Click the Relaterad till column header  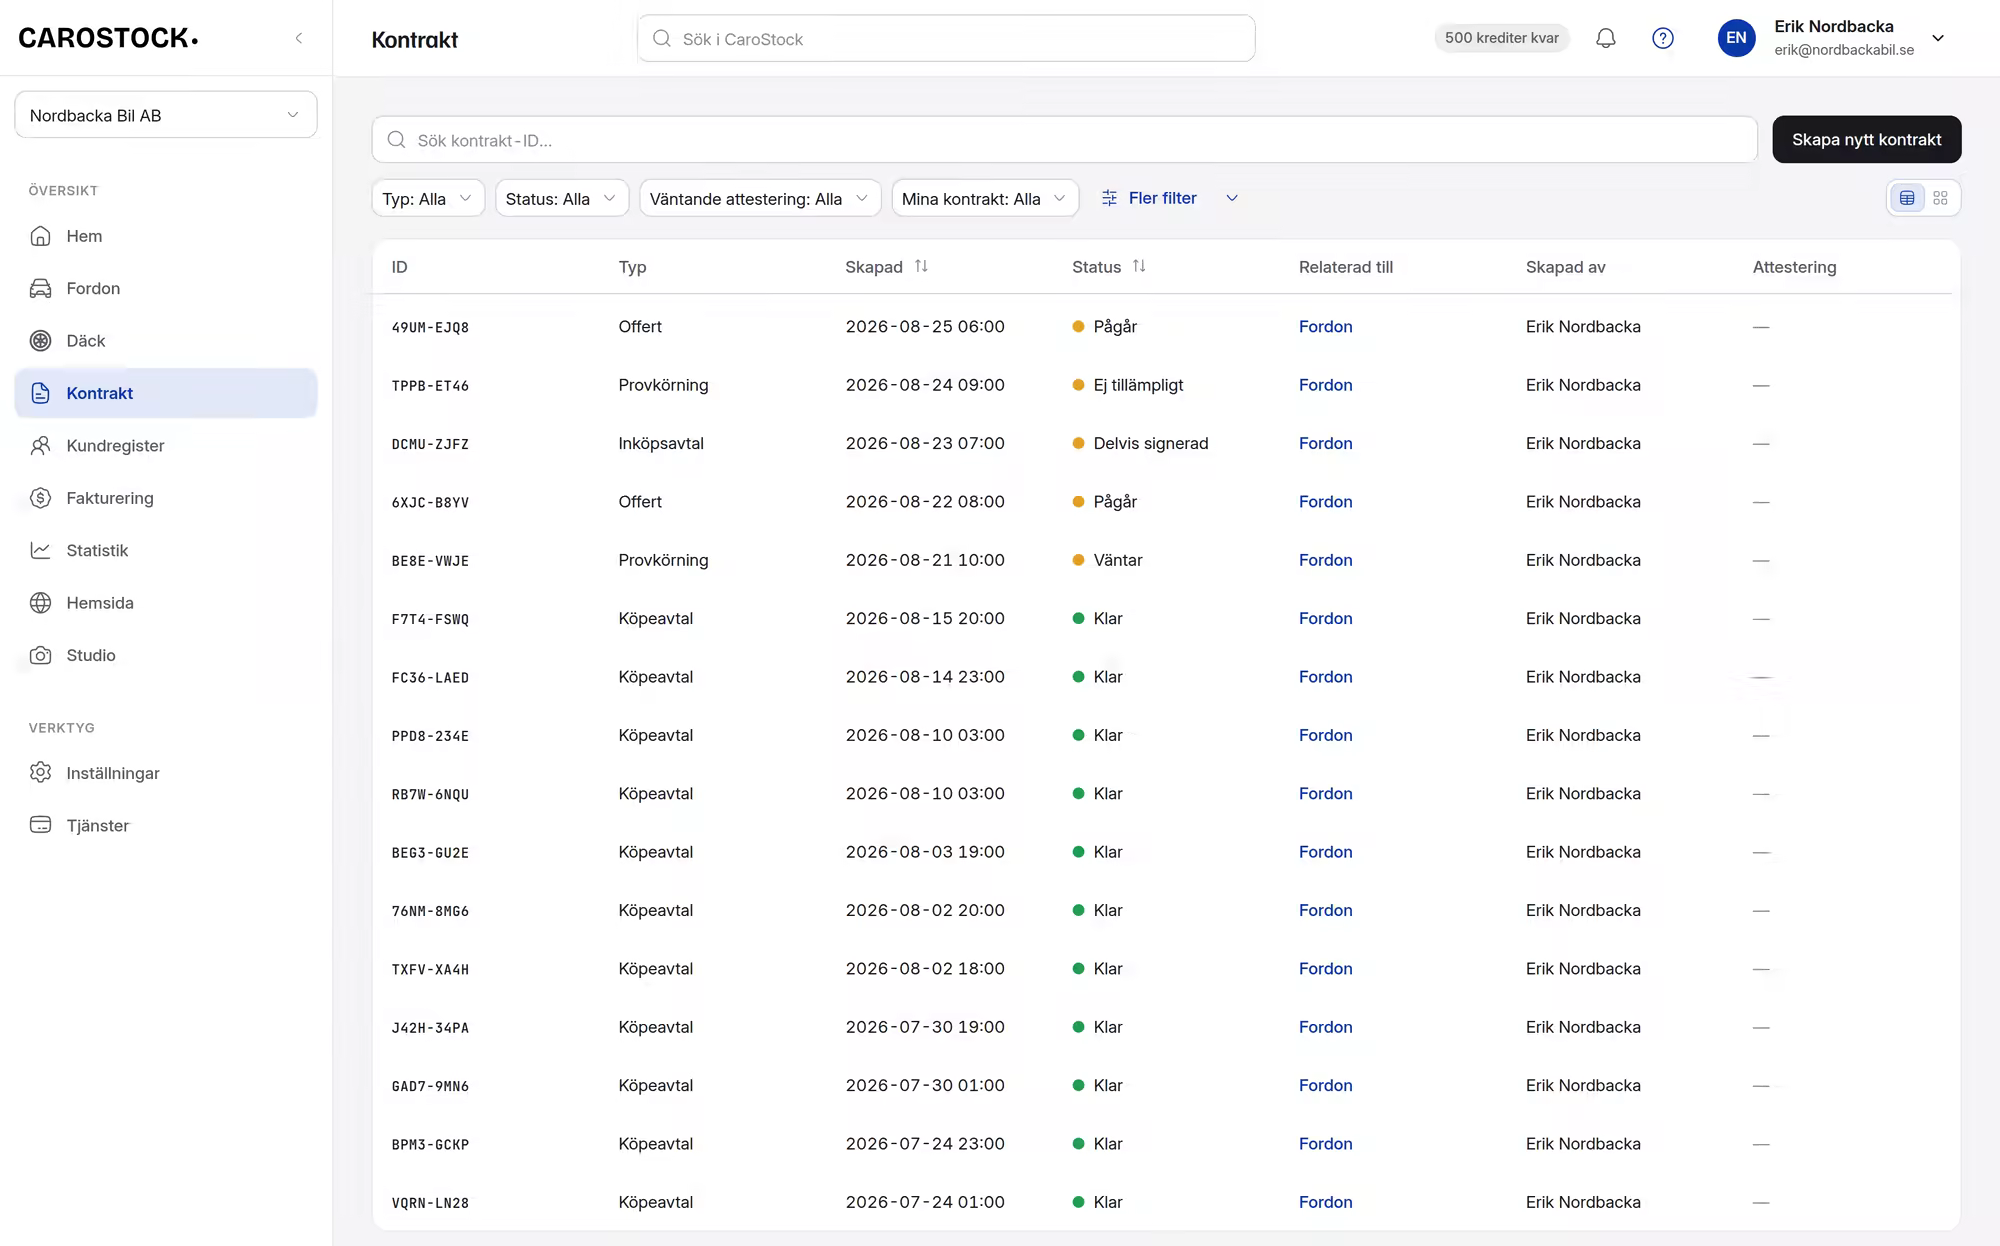tap(1345, 267)
